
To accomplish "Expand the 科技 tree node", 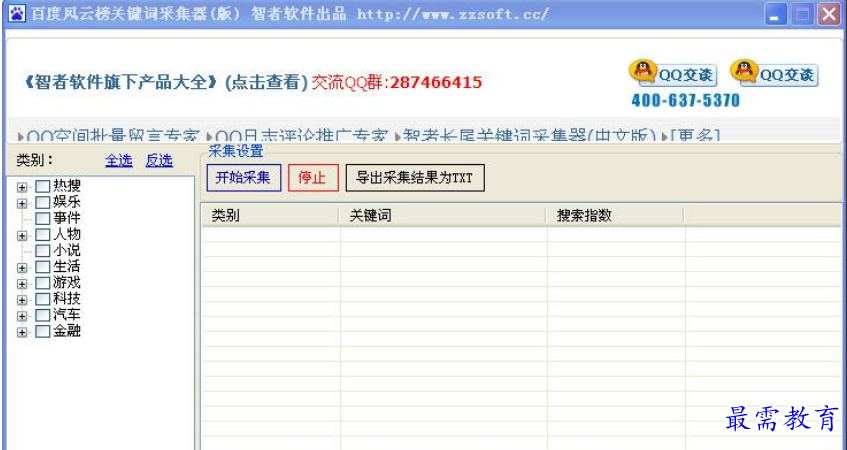I will [x=22, y=300].
